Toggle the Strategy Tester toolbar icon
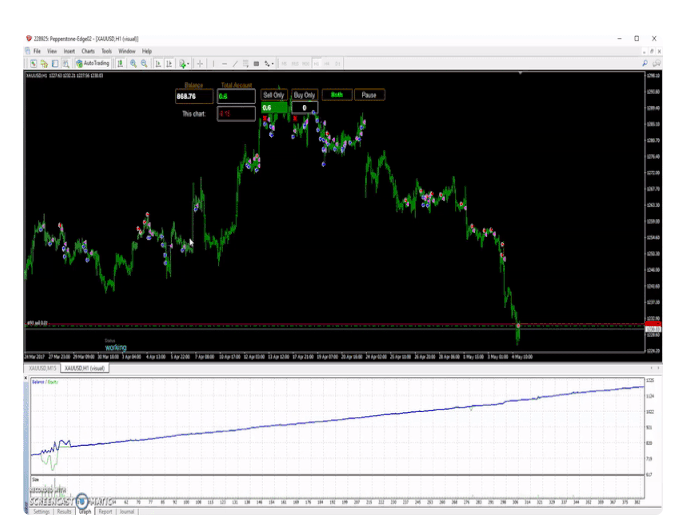This screenshot has height=530, width=679. click(66, 64)
